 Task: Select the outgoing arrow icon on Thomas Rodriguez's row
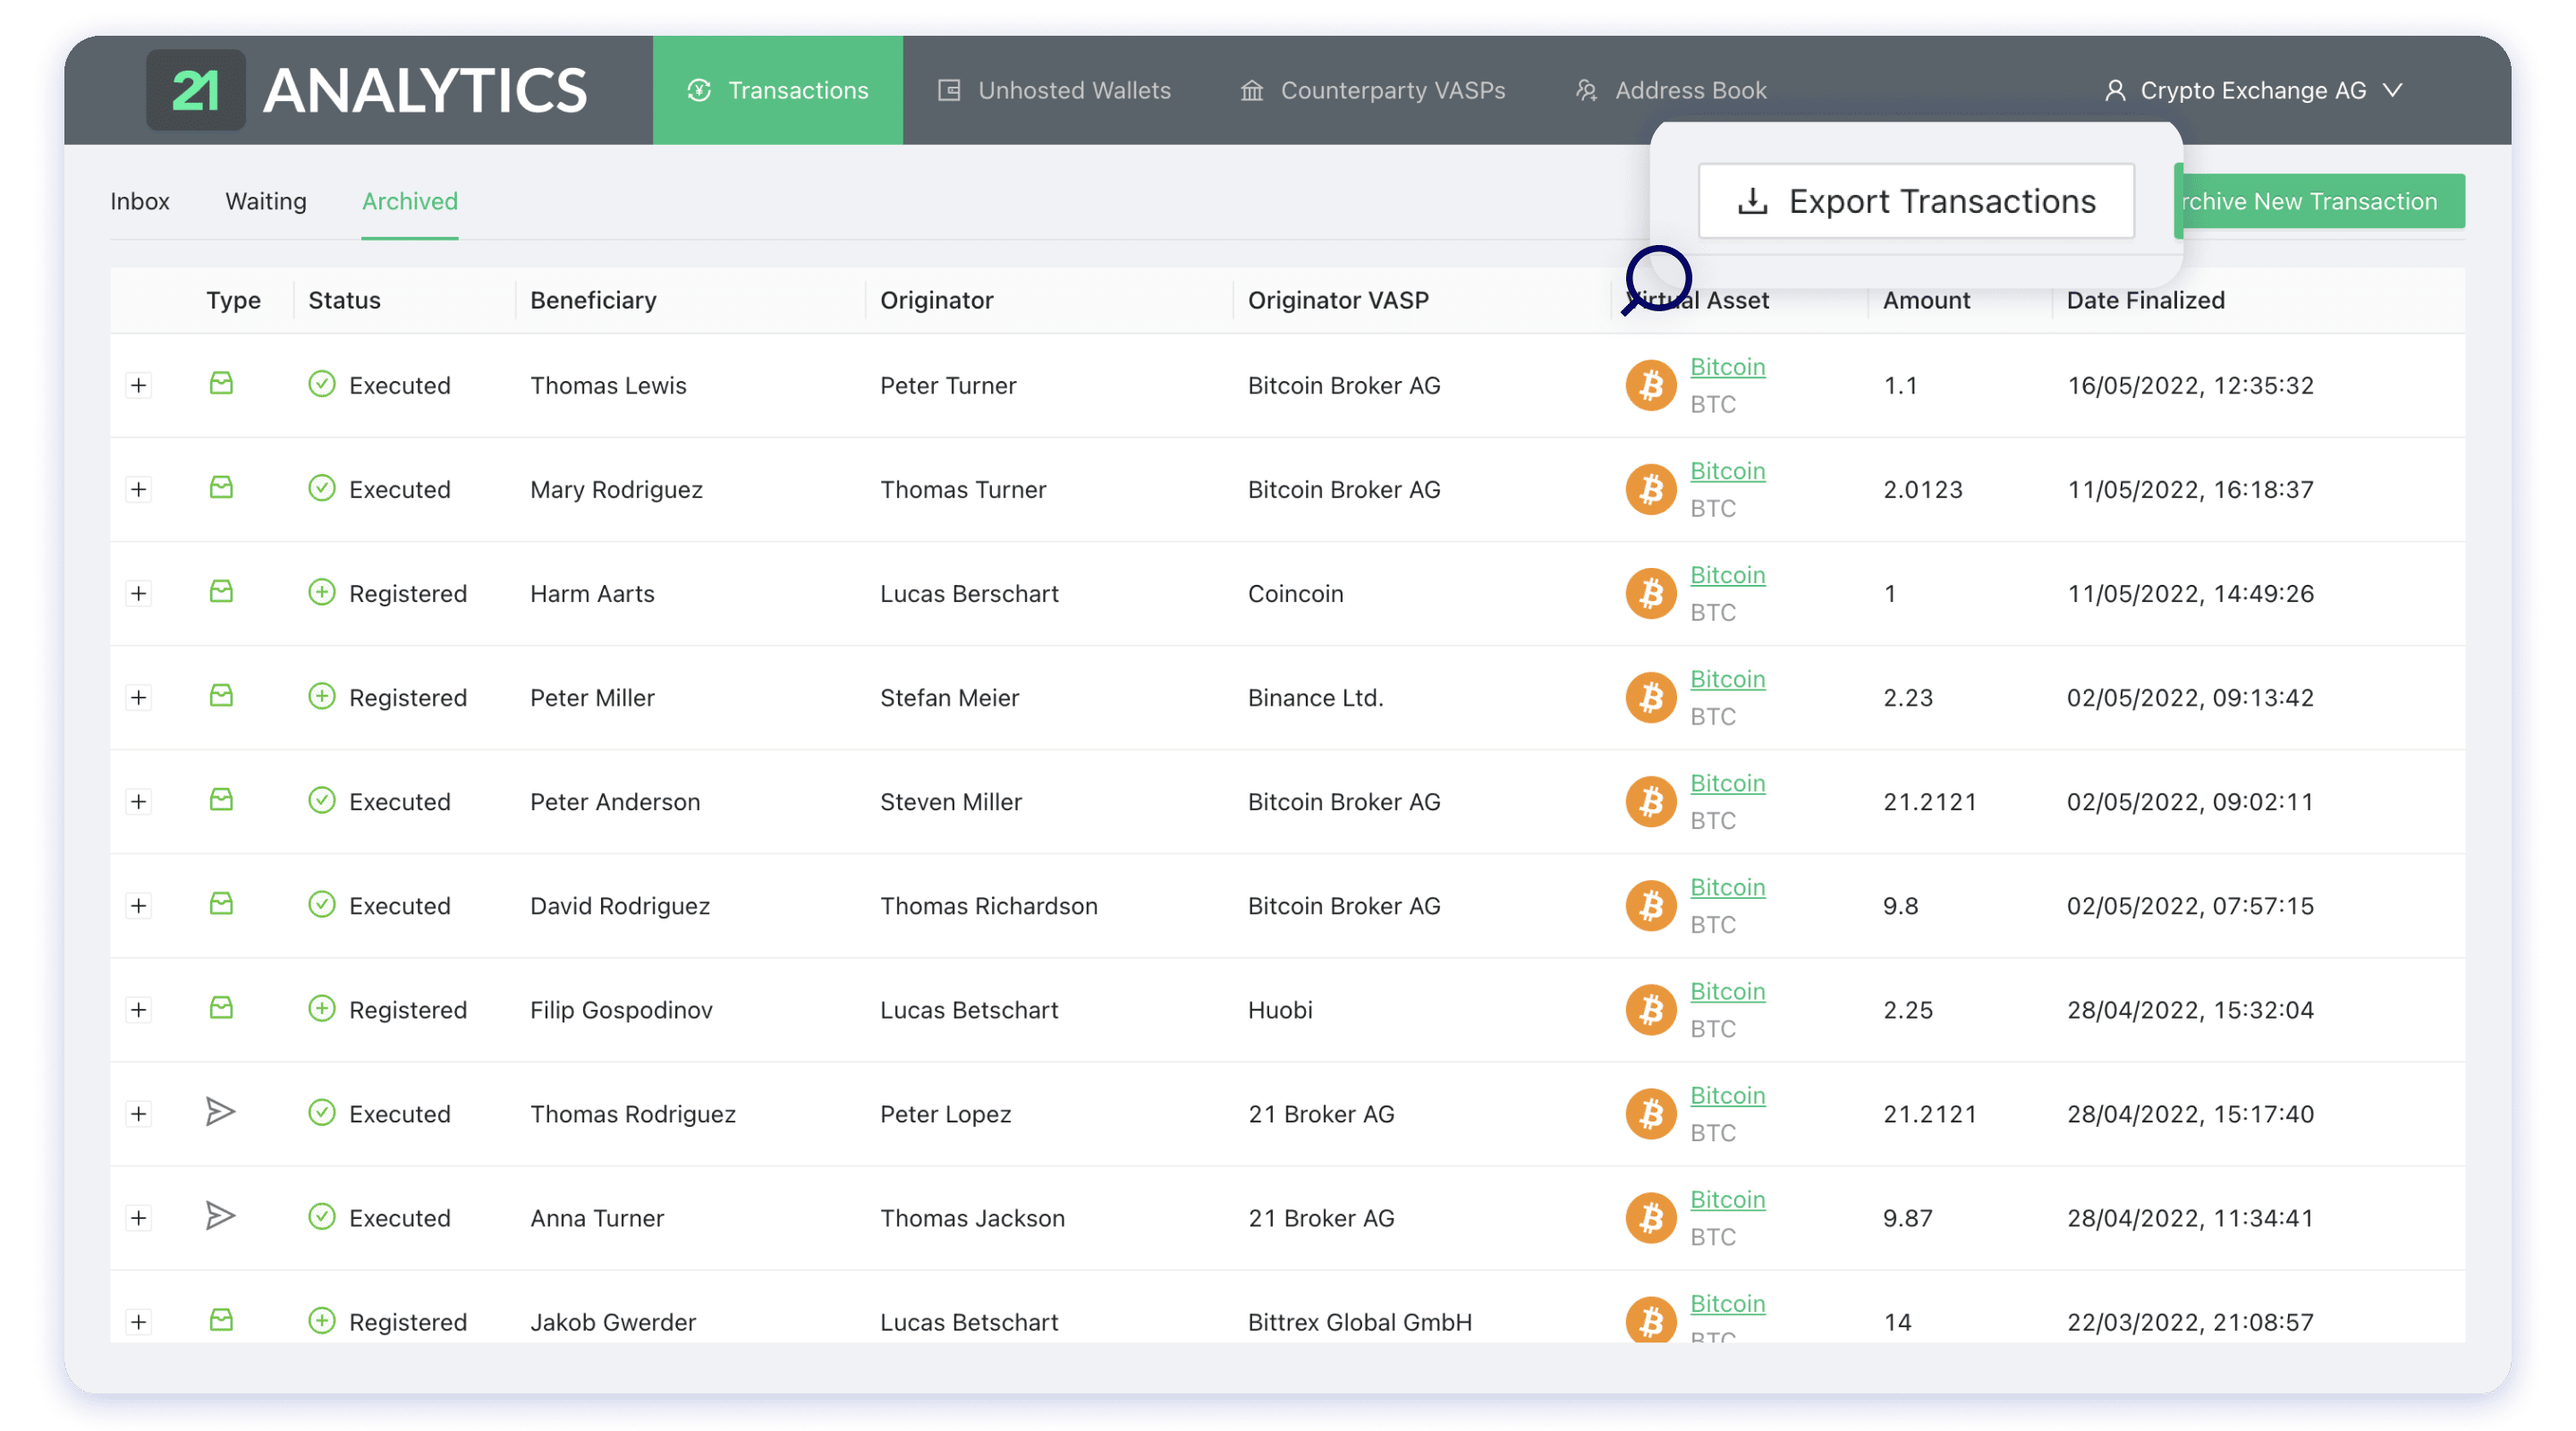(x=221, y=1112)
